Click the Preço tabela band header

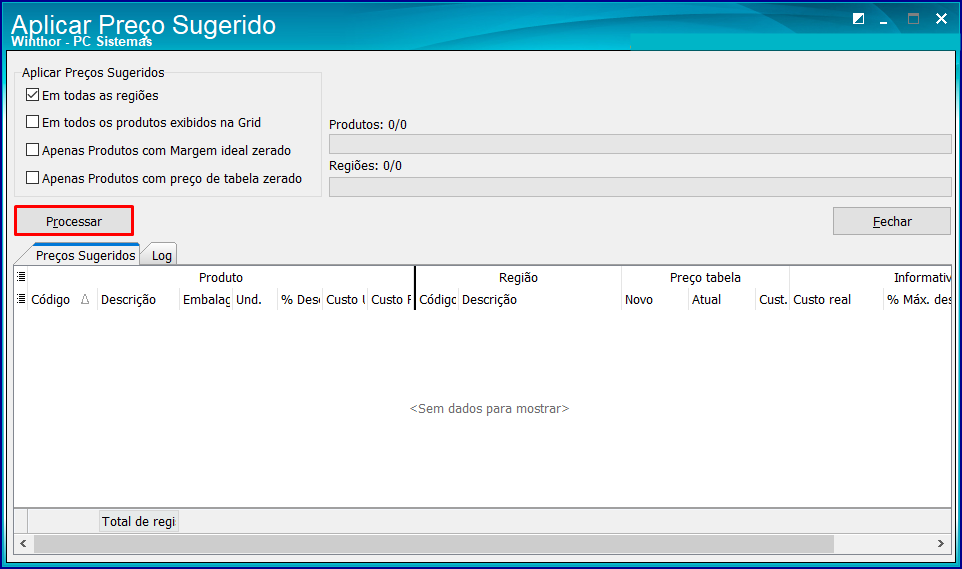coord(706,277)
